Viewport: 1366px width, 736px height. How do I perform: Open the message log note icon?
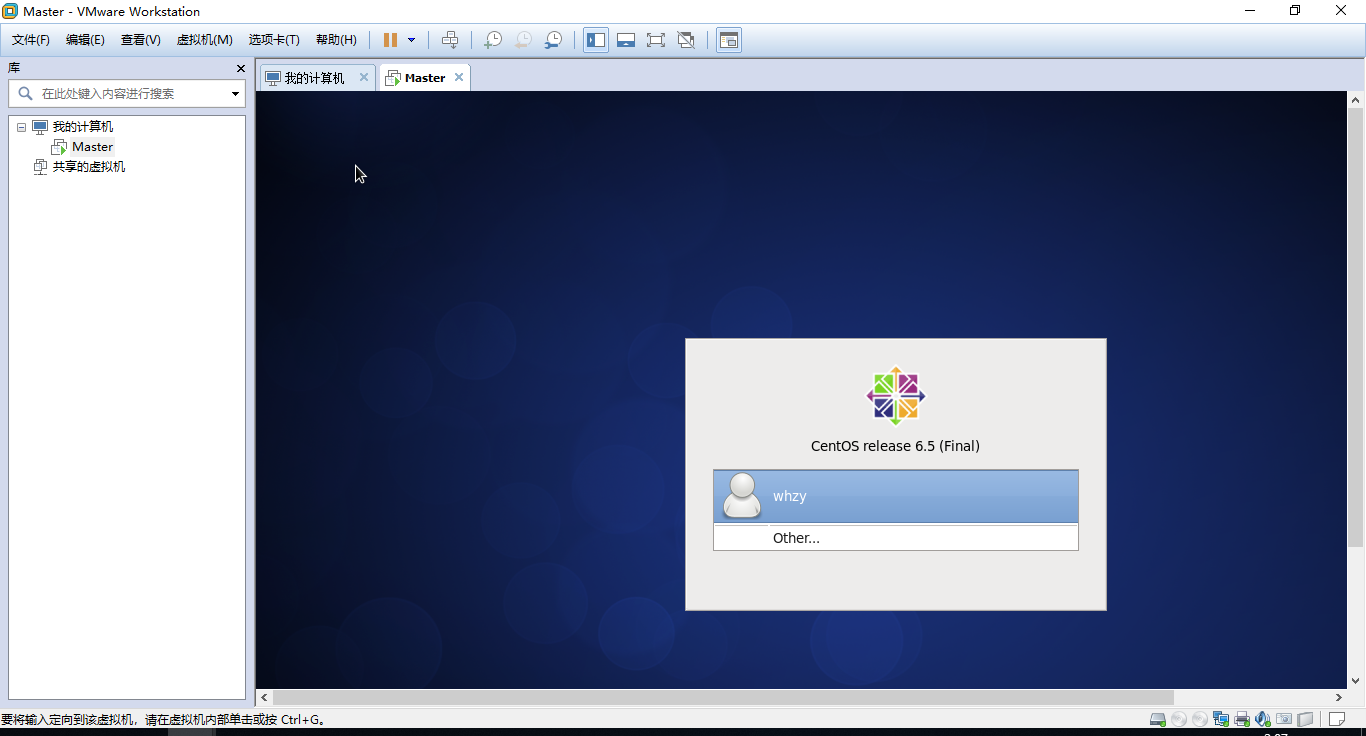tap(1337, 719)
